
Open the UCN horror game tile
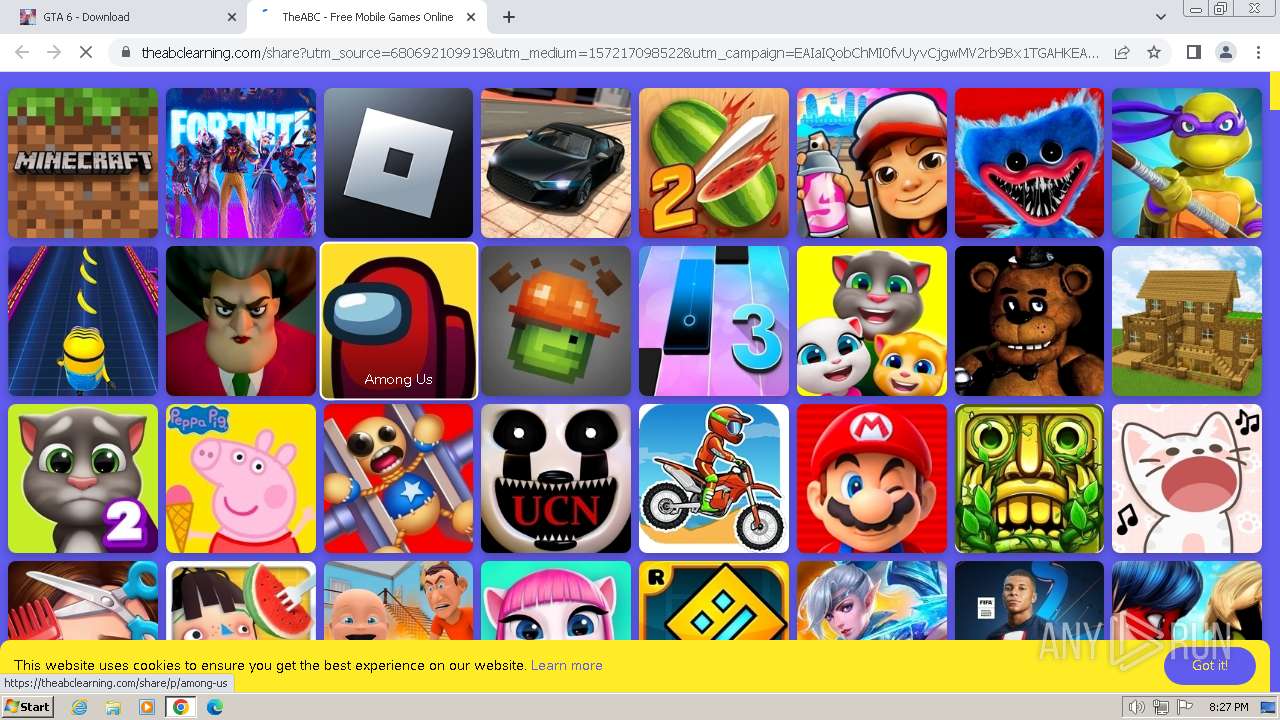coord(556,478)
